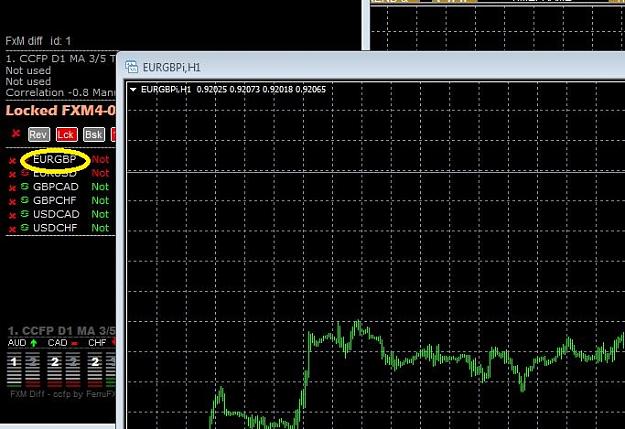Click the red X beside GBPCHF row
The height and width of the screenshot is (429, 625).
tap(12, 202)
